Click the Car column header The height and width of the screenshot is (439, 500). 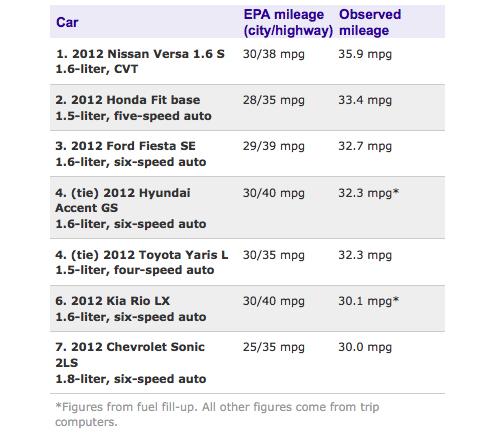click(x=67, y=23)
